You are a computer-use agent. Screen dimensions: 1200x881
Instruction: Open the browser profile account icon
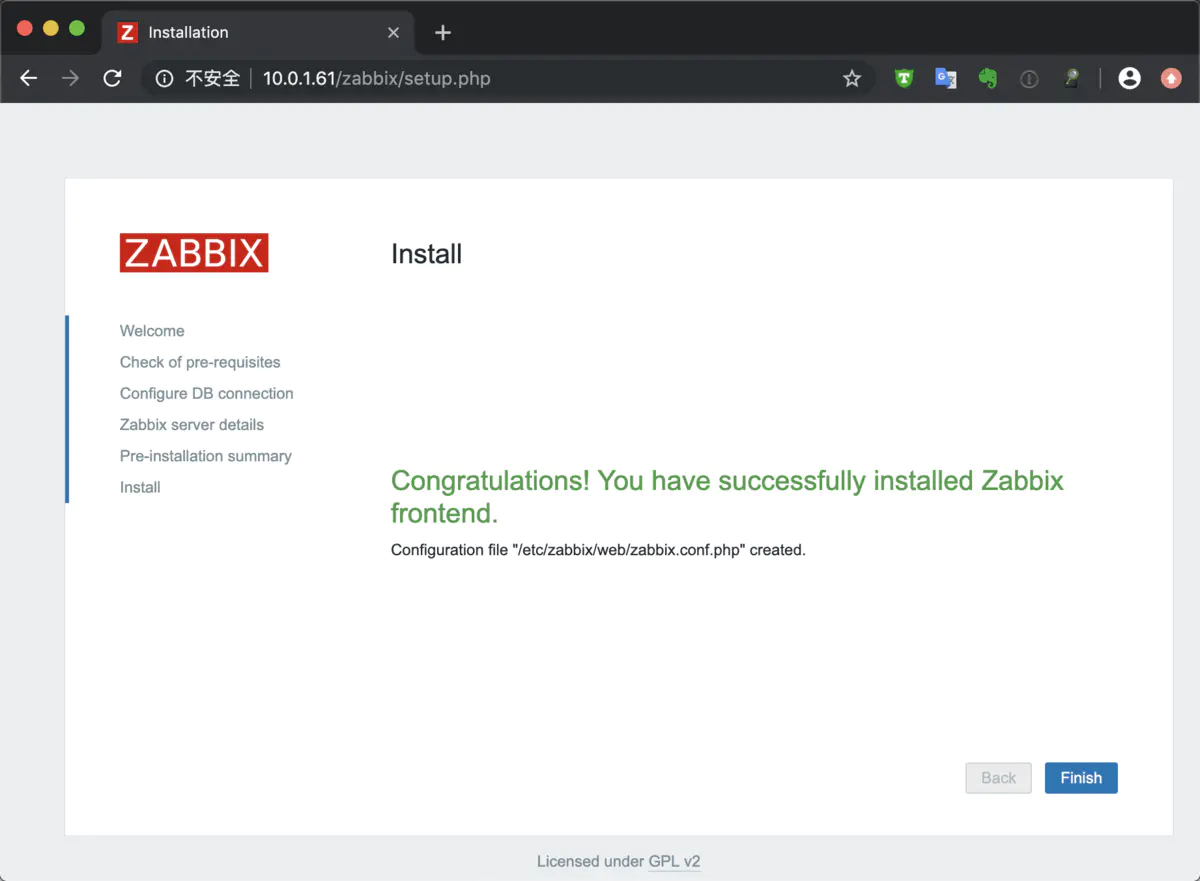(1130, 78)
